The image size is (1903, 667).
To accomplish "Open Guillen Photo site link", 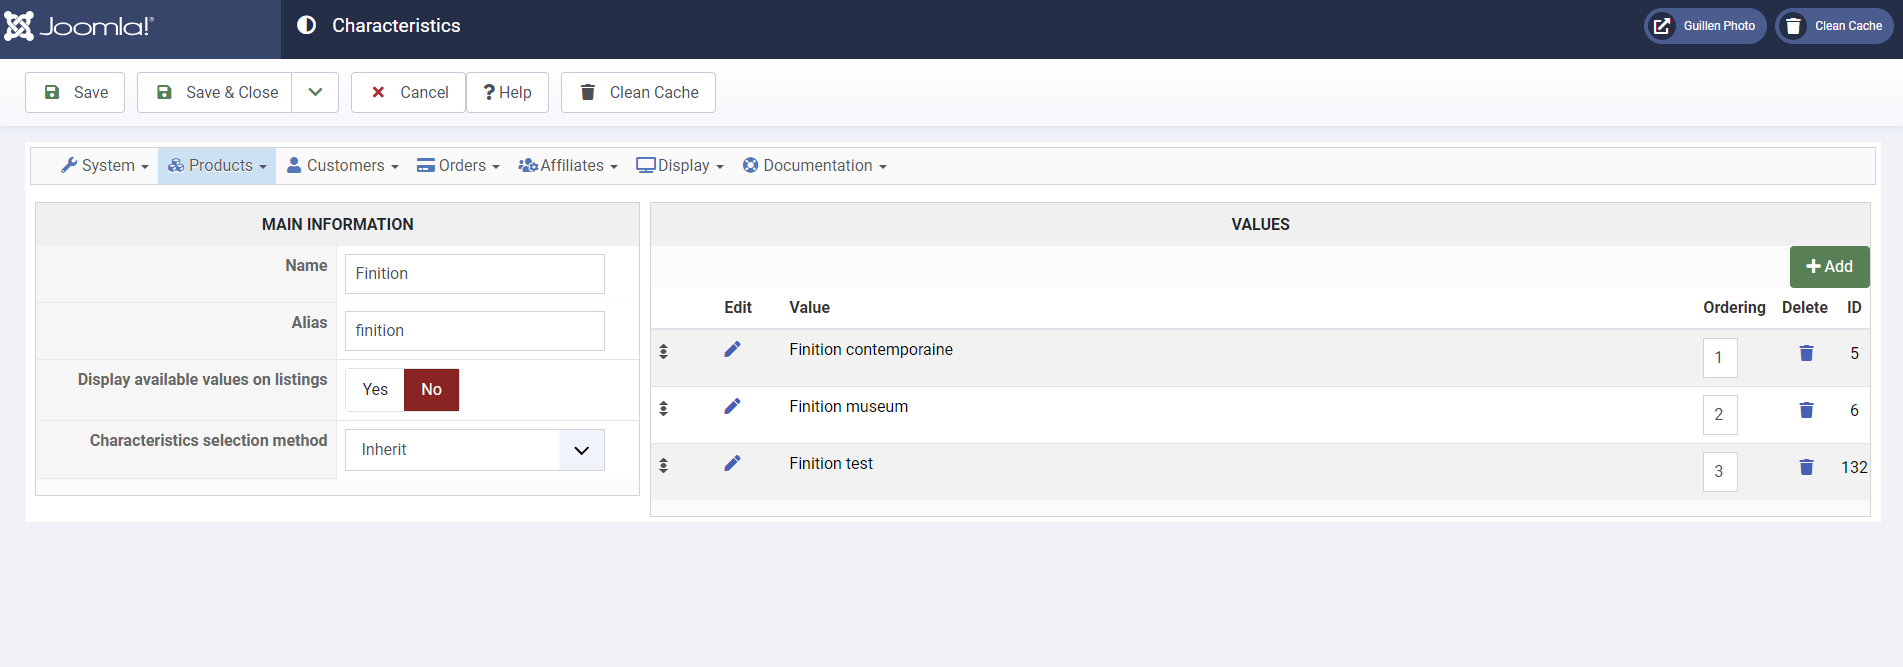I will point(1705,26).
